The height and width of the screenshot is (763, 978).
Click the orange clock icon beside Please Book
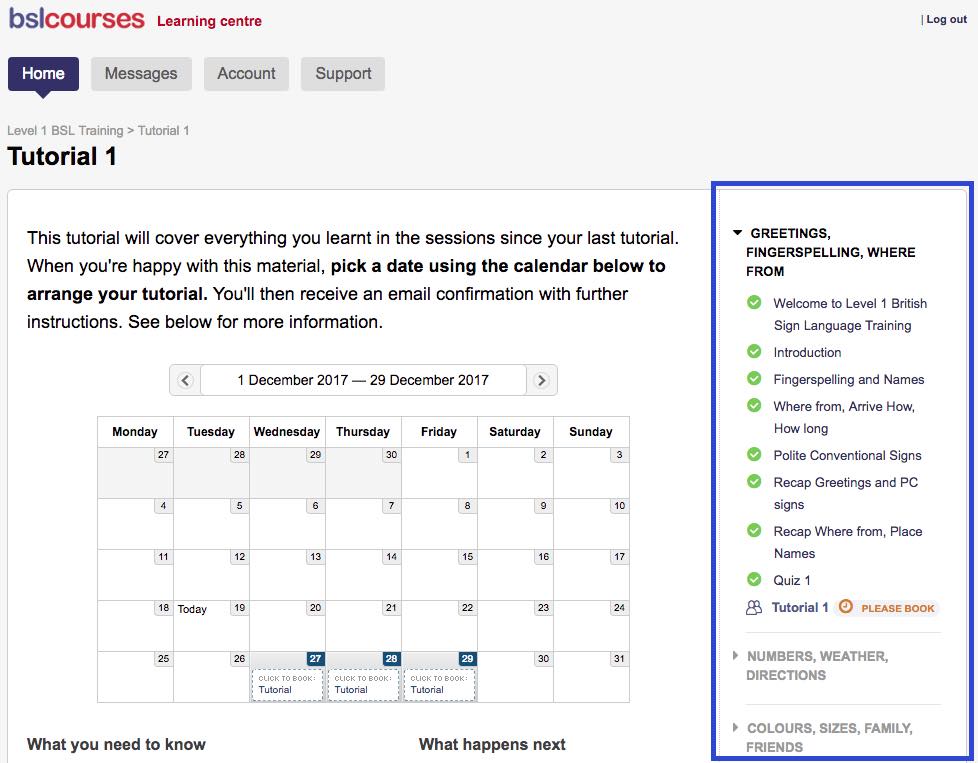coord(846,607)
